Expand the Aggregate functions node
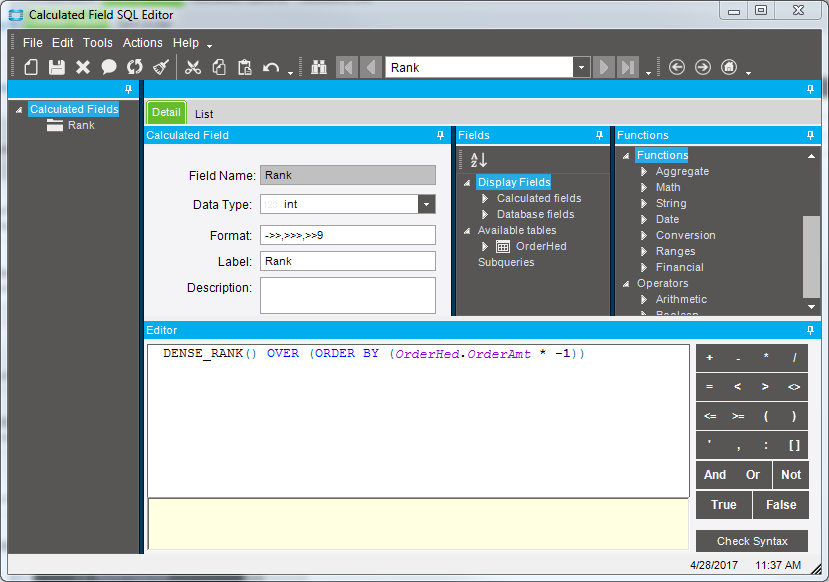Screen dimensions: 829x582 click(643, 171)
